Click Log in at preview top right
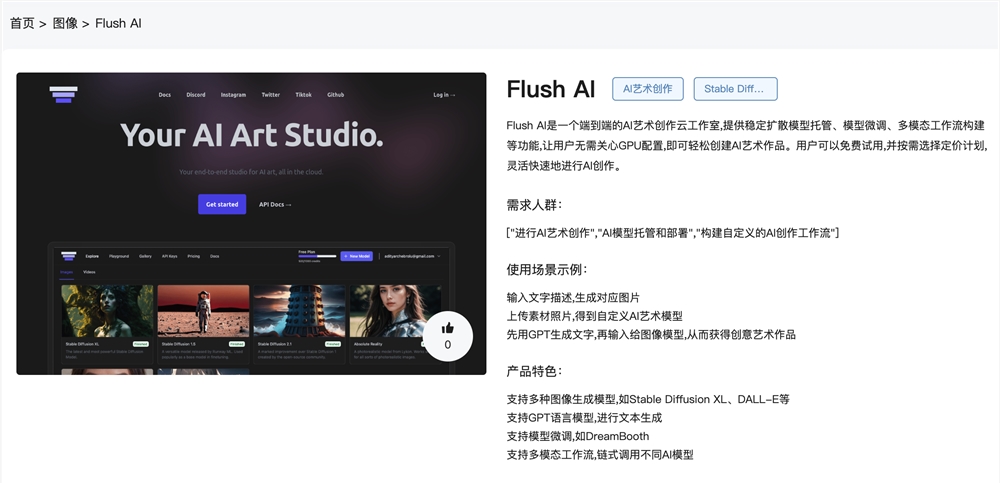1000x483 pixels. click(x=445, y=95)
